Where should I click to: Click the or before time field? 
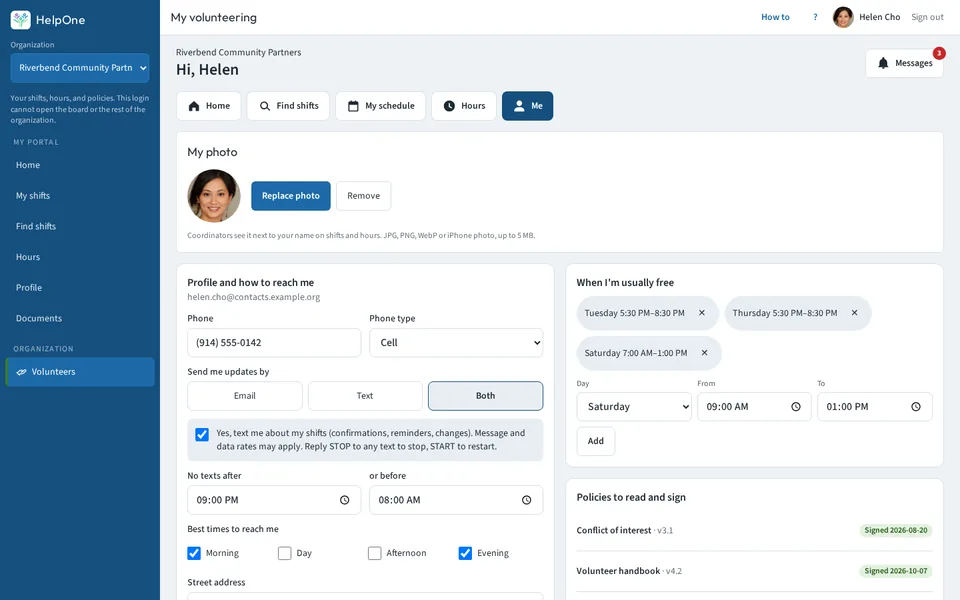click(x=456, y=500)
